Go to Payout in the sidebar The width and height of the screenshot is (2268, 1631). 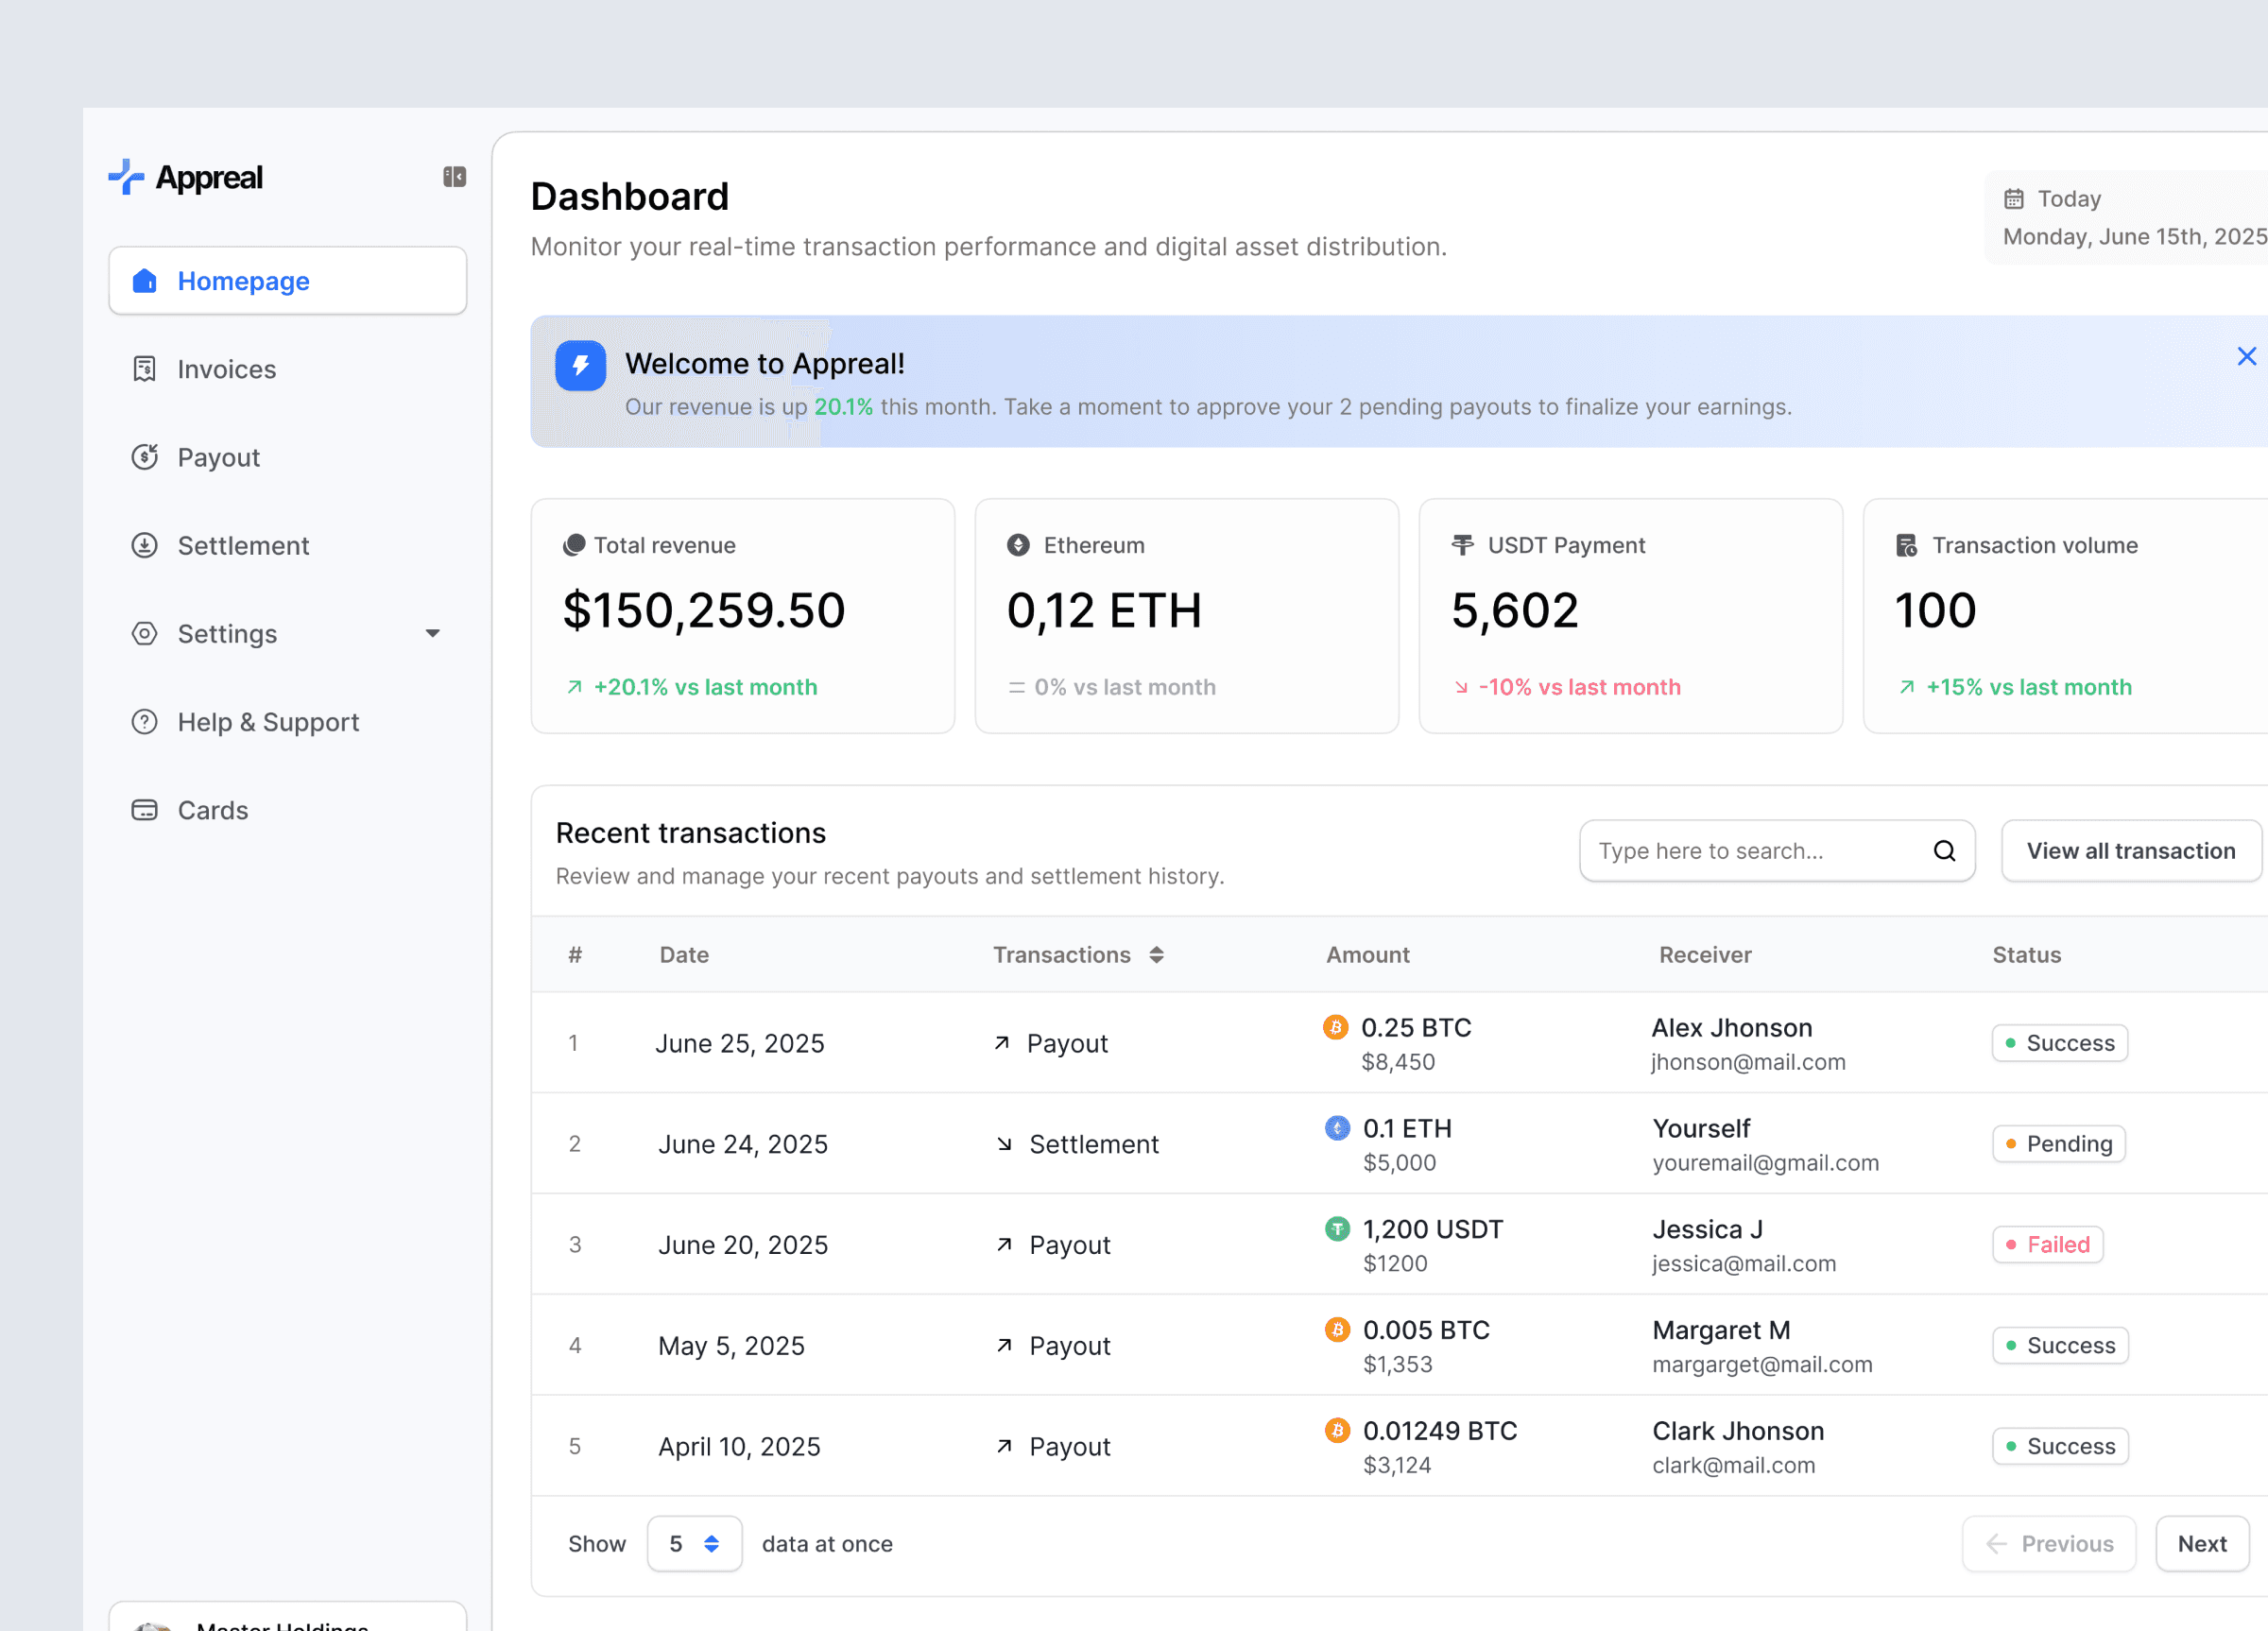click(x=218, y=458)
